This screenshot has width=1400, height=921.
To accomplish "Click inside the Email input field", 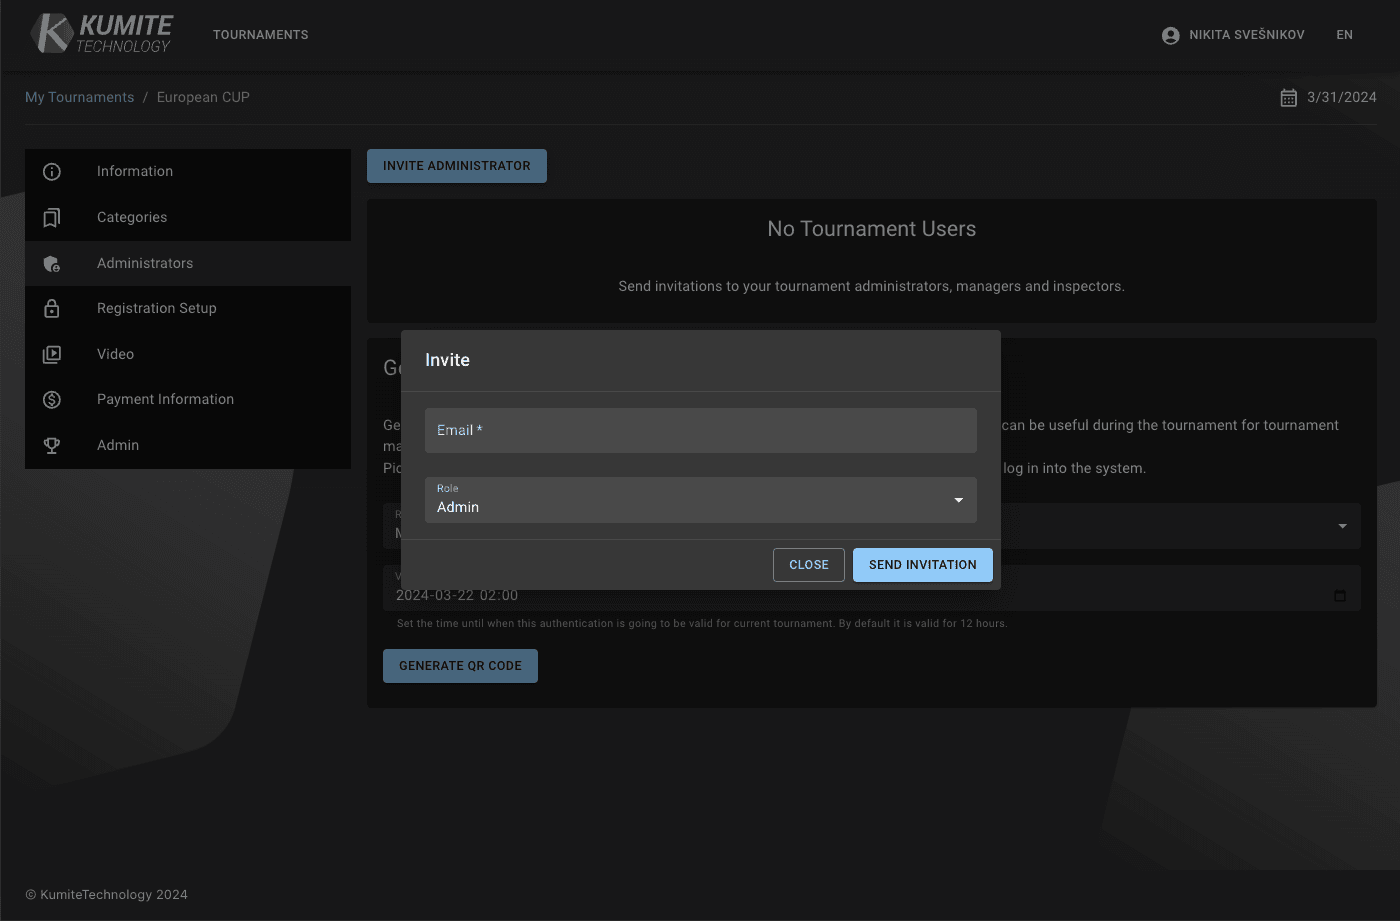I will click(700, 430).
